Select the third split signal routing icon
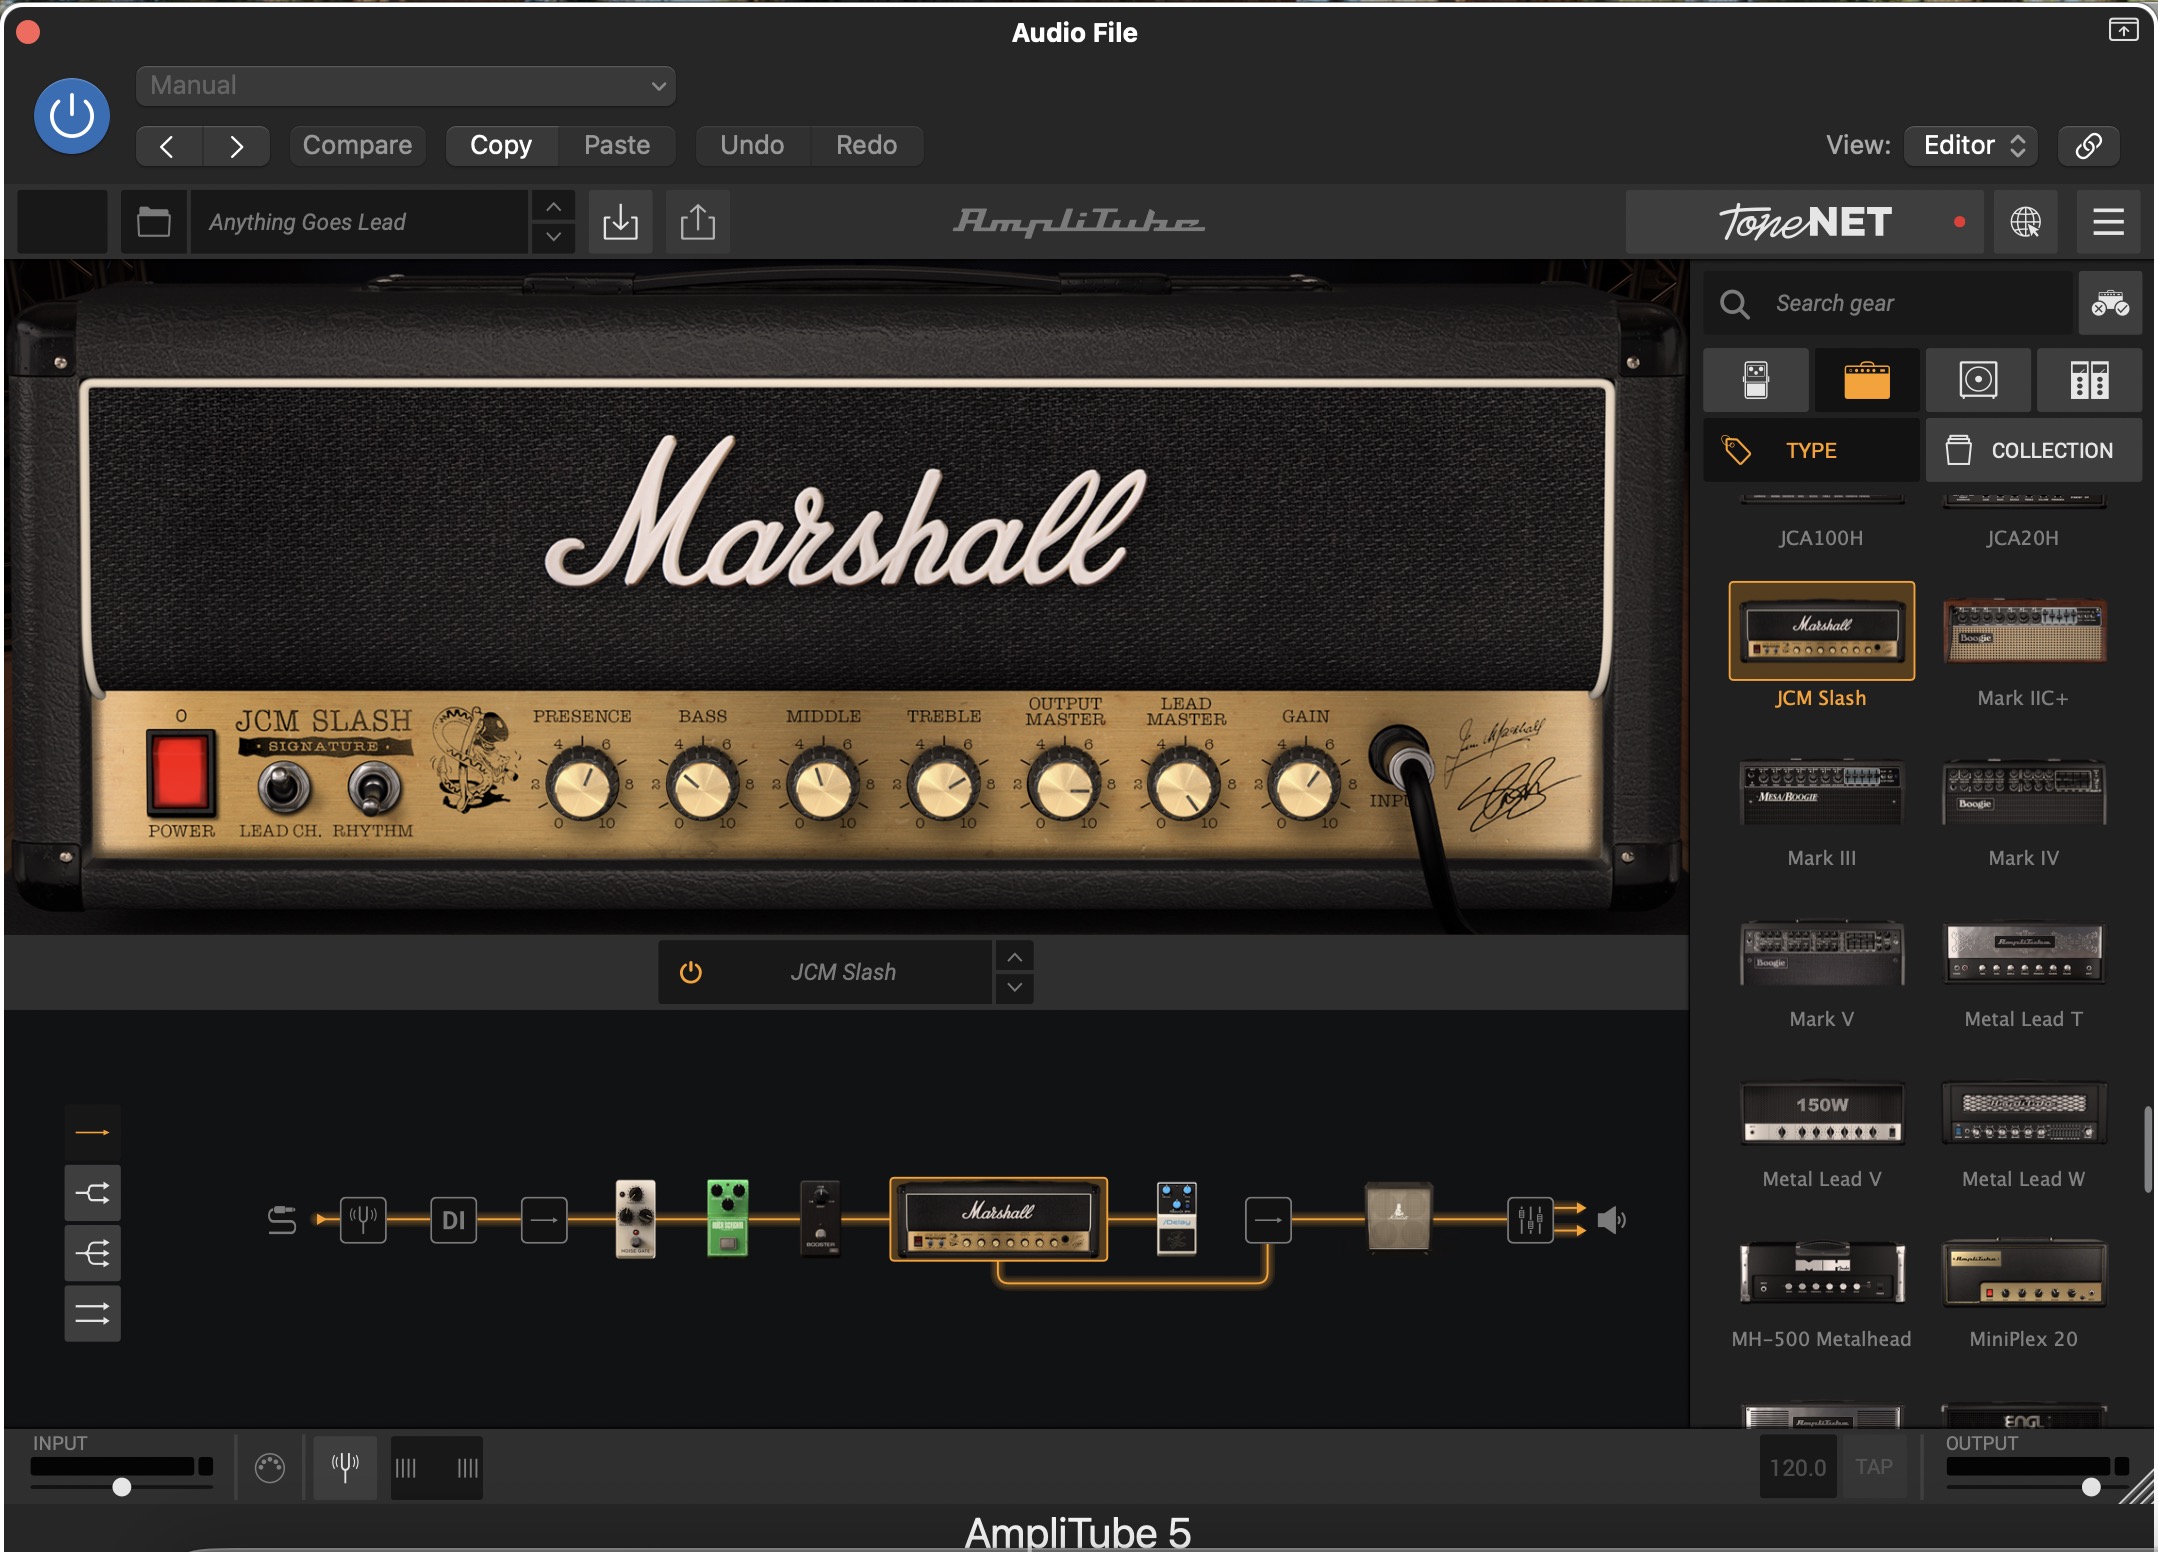The image size is (2158, 1552). pos(93,1253)
